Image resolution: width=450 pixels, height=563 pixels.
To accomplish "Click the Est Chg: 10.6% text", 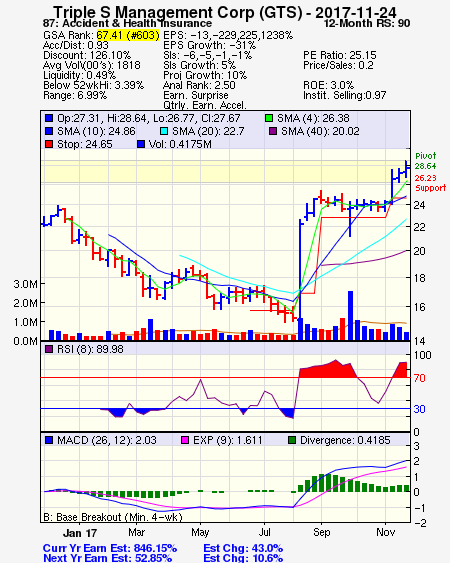I will [x=243, y=558].
